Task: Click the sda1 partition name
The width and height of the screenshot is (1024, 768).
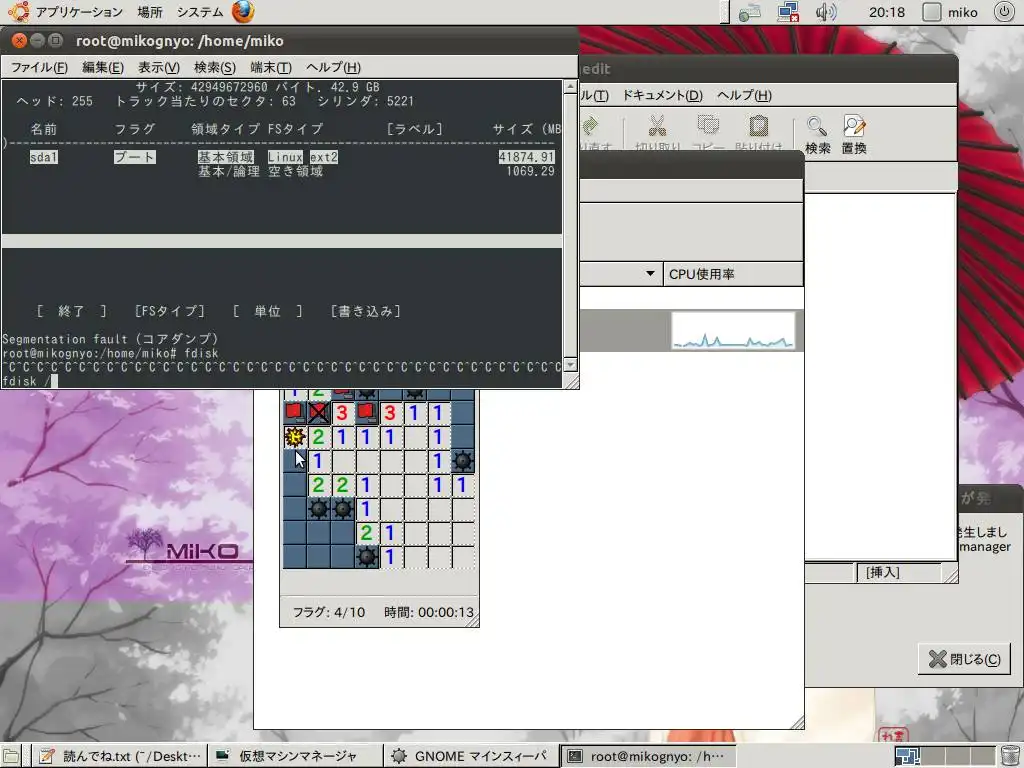Action: pos(44,157)
